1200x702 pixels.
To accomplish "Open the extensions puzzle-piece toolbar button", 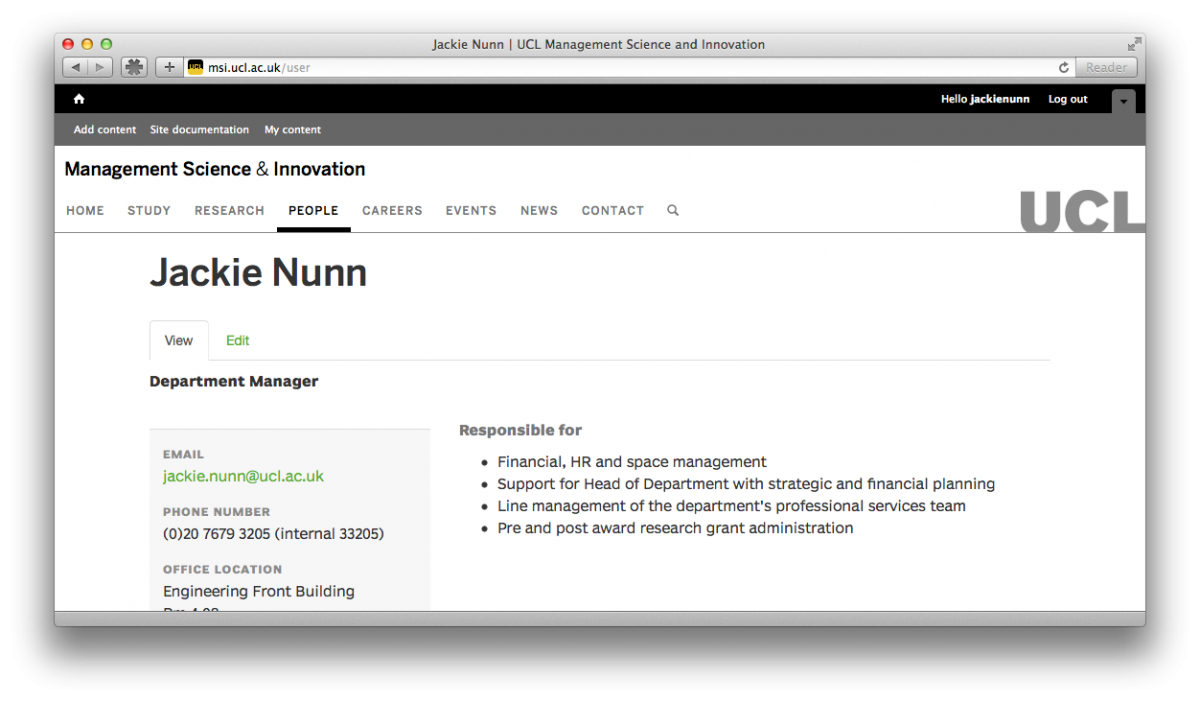I will [134, 67].
